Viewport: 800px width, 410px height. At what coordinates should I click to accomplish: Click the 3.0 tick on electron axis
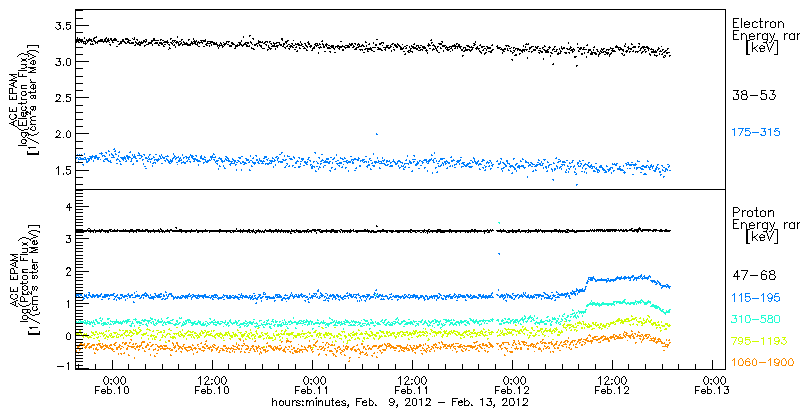(62, 62)
